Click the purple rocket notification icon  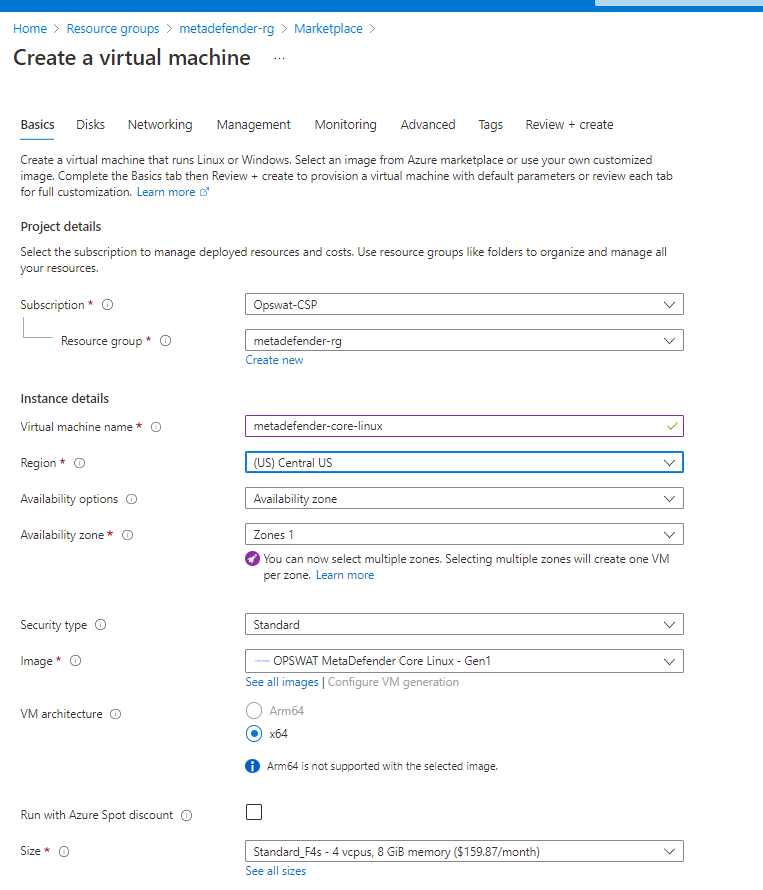253,559
